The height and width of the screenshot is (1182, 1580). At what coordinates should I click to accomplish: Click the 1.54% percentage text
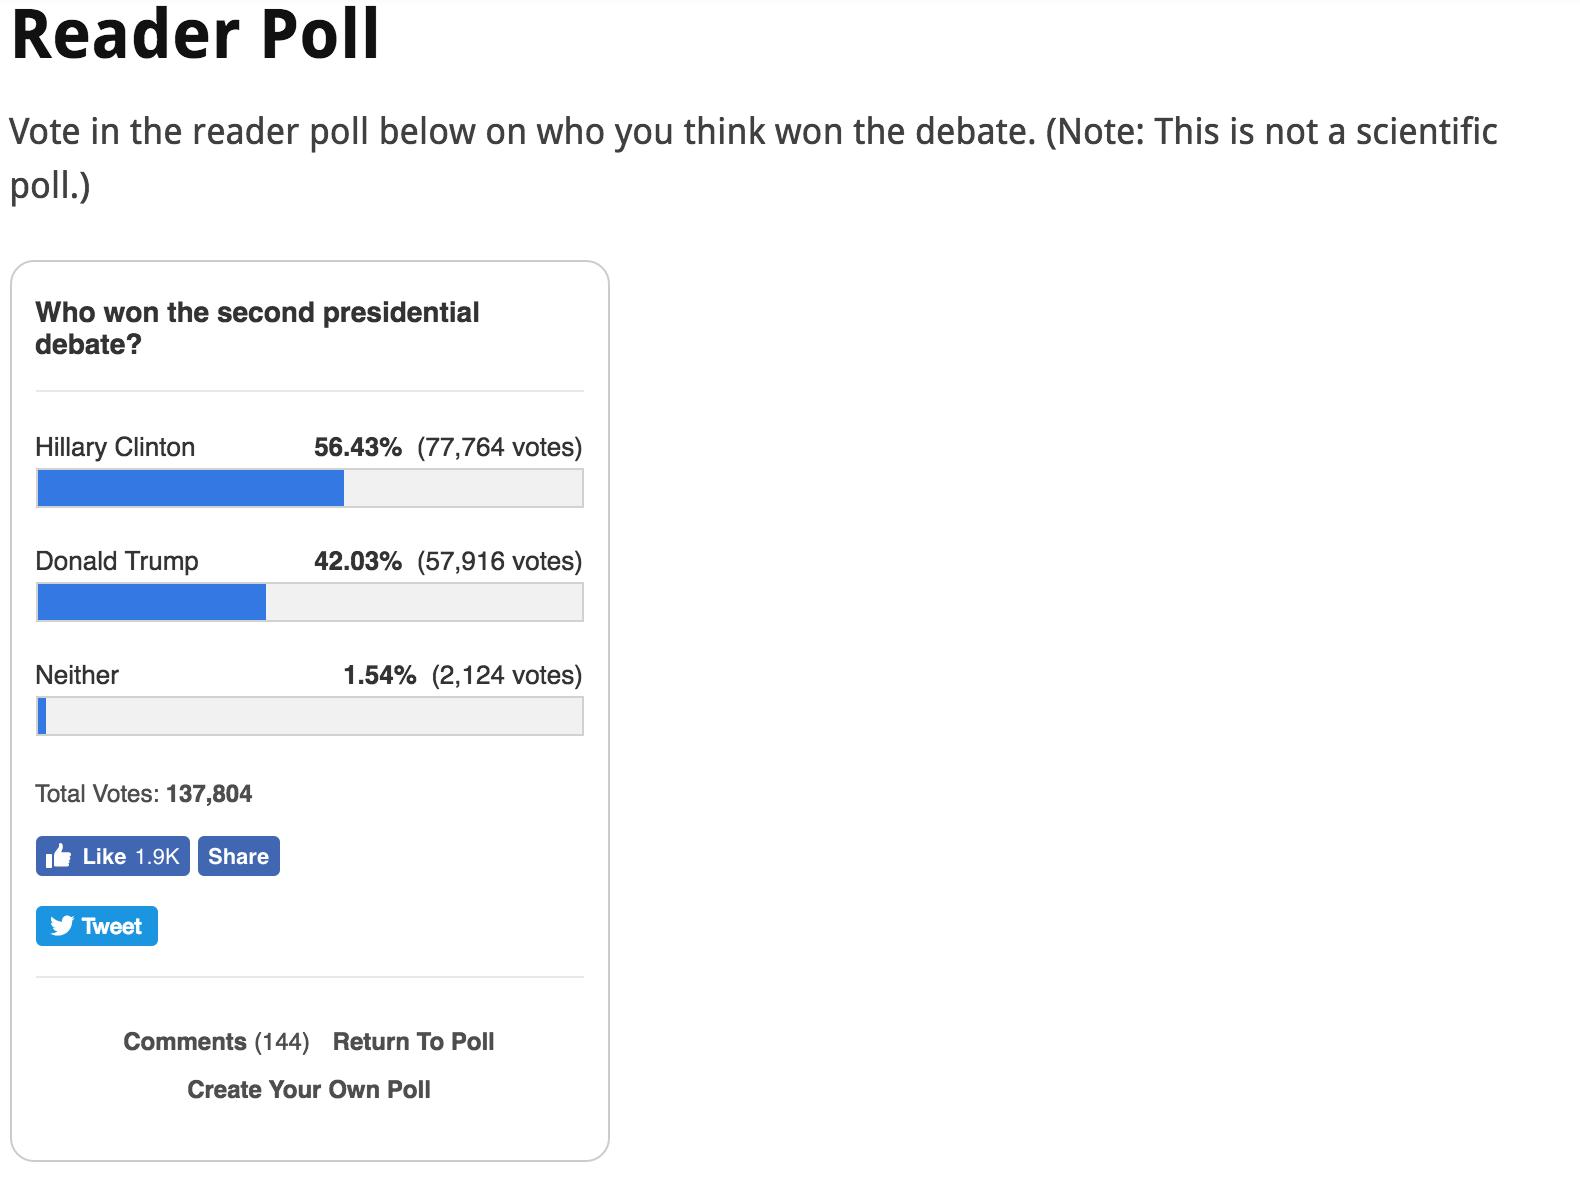(379, 675)
